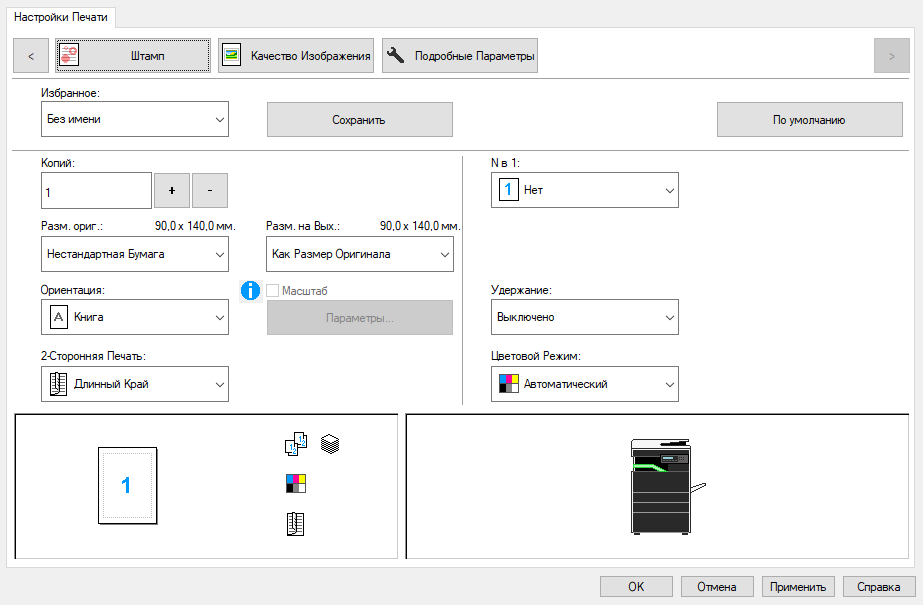Click the blue information icon
923x605 pixels.
(x=250, y=291)
